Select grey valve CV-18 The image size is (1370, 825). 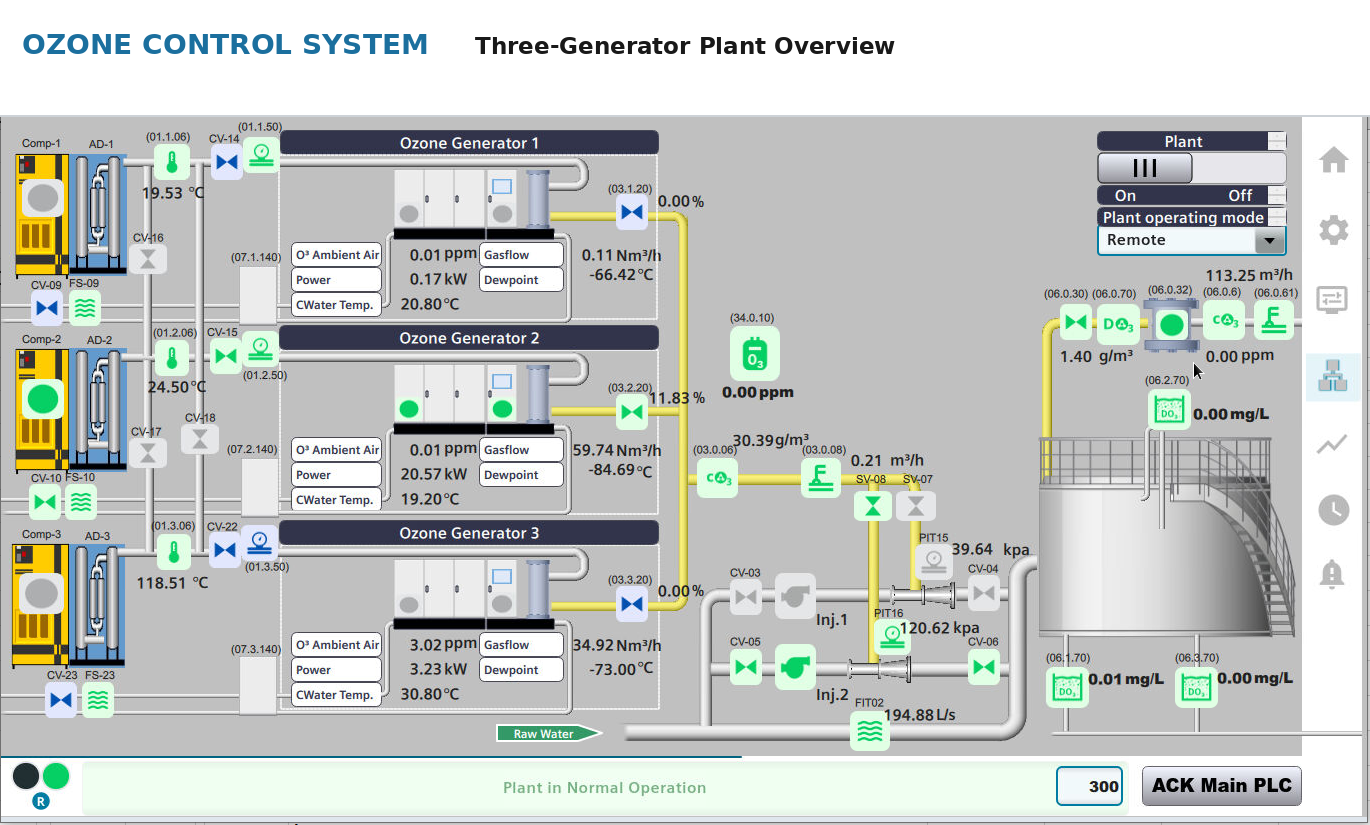pyautogui.click(x=200, y=438)
